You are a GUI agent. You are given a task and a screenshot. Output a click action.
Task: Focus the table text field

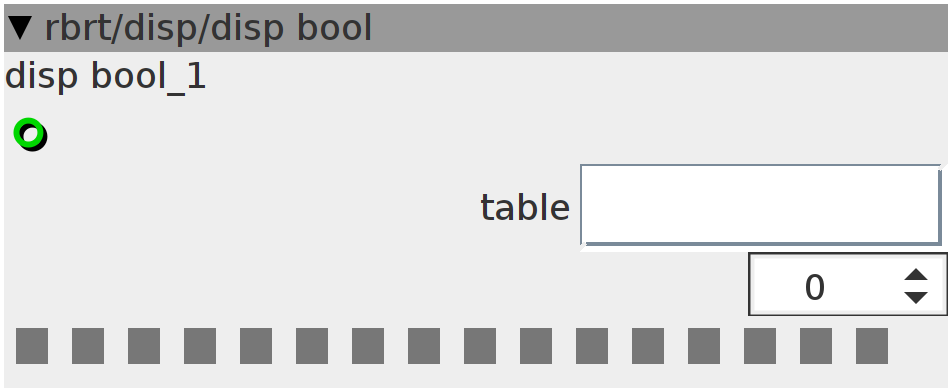coord(760,205)
